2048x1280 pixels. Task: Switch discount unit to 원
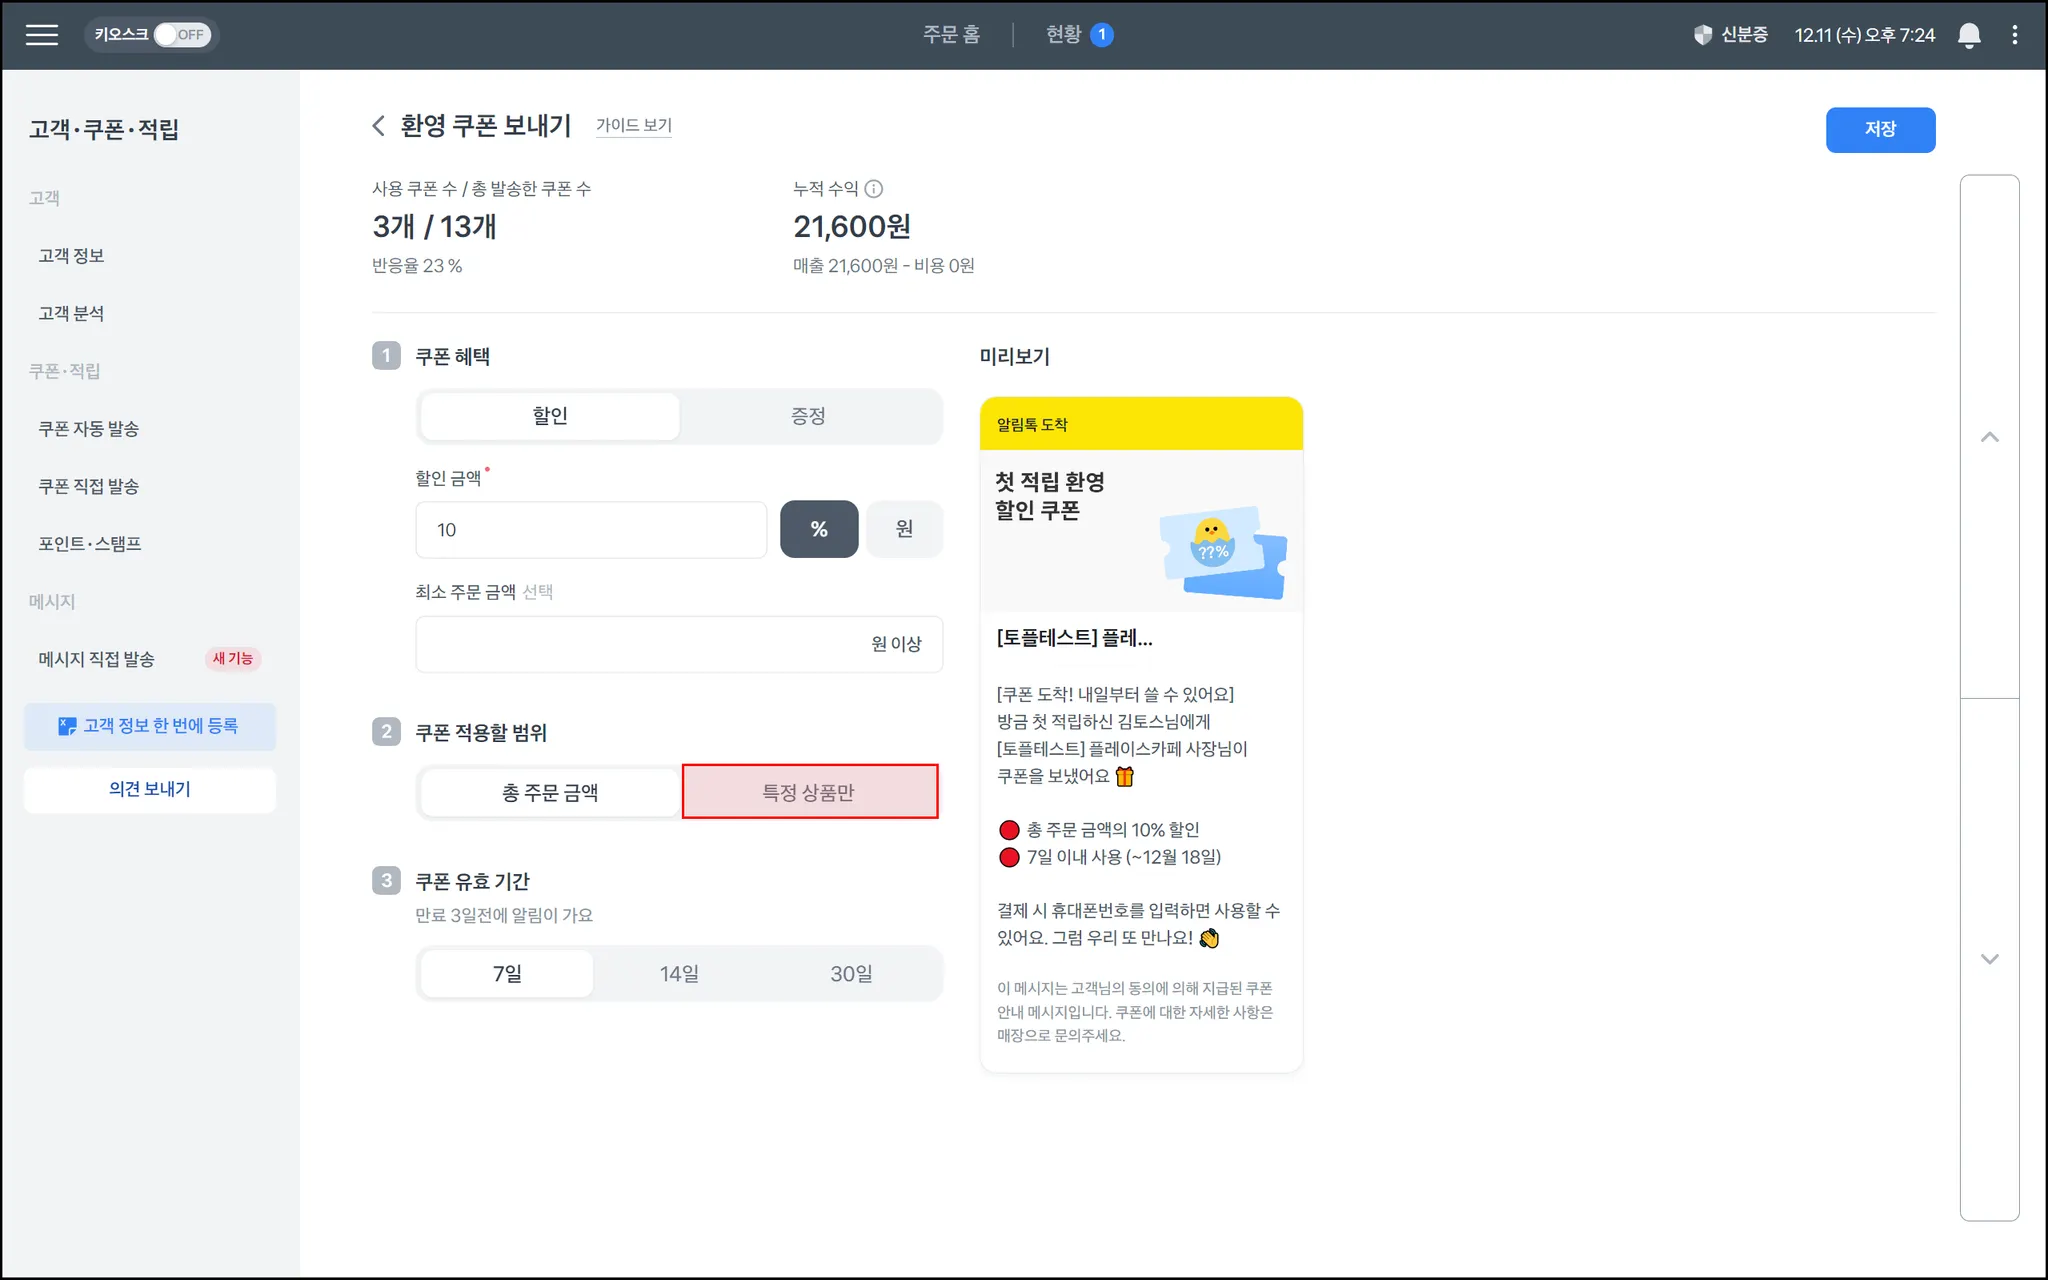pos(903,529)
